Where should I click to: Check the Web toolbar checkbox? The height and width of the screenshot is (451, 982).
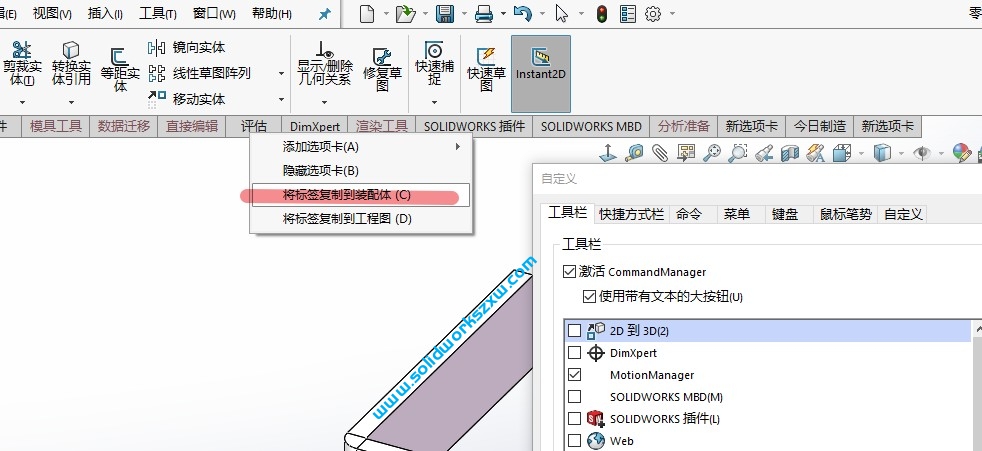[x=574, y=440]
